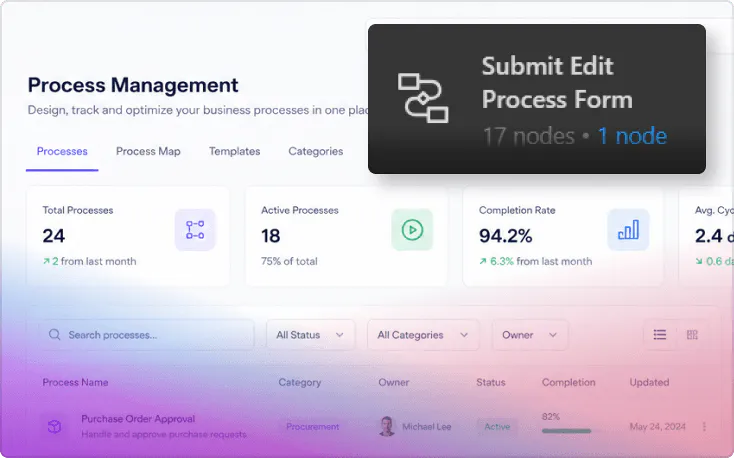Click the flowchart icon in the dark overlay
The height and width of the screenshot is (458, 734).
click(x=423, y=98)
